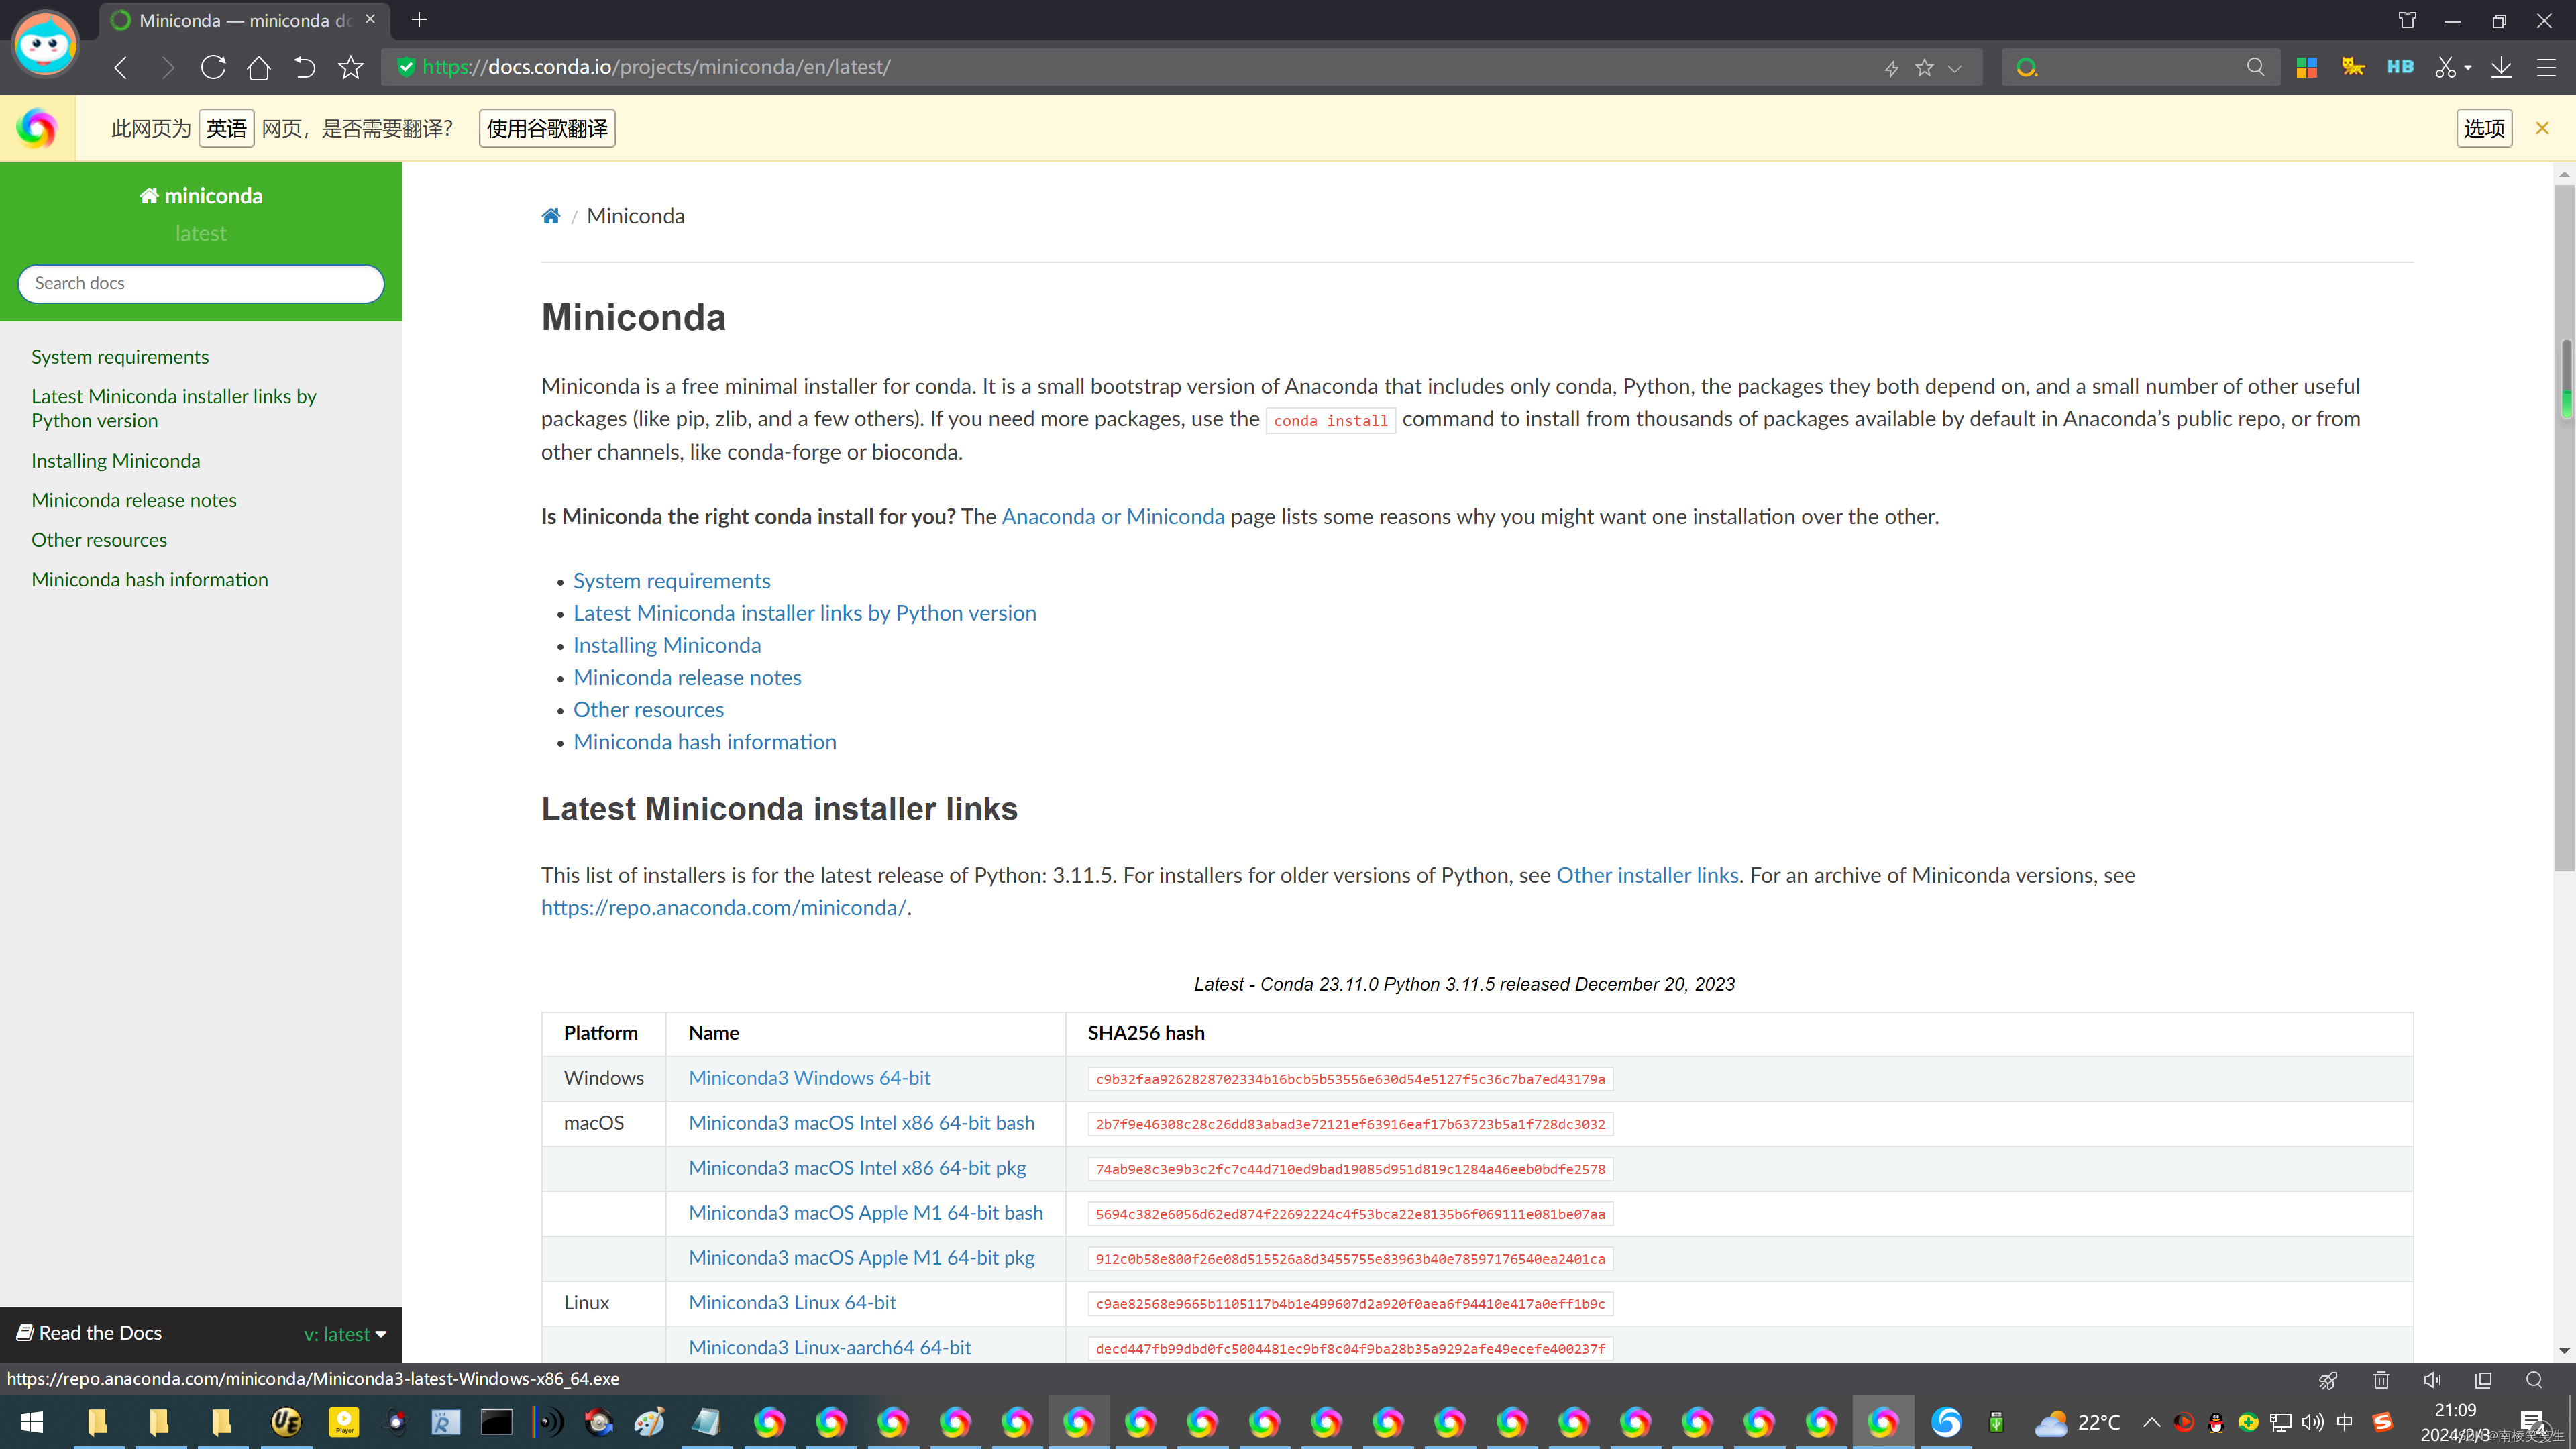This screenshot has height=1449, width=2576.
Task: Click 使用谷歌翻译 translate button
Action: pyautogui.click(x=547, y=128)
